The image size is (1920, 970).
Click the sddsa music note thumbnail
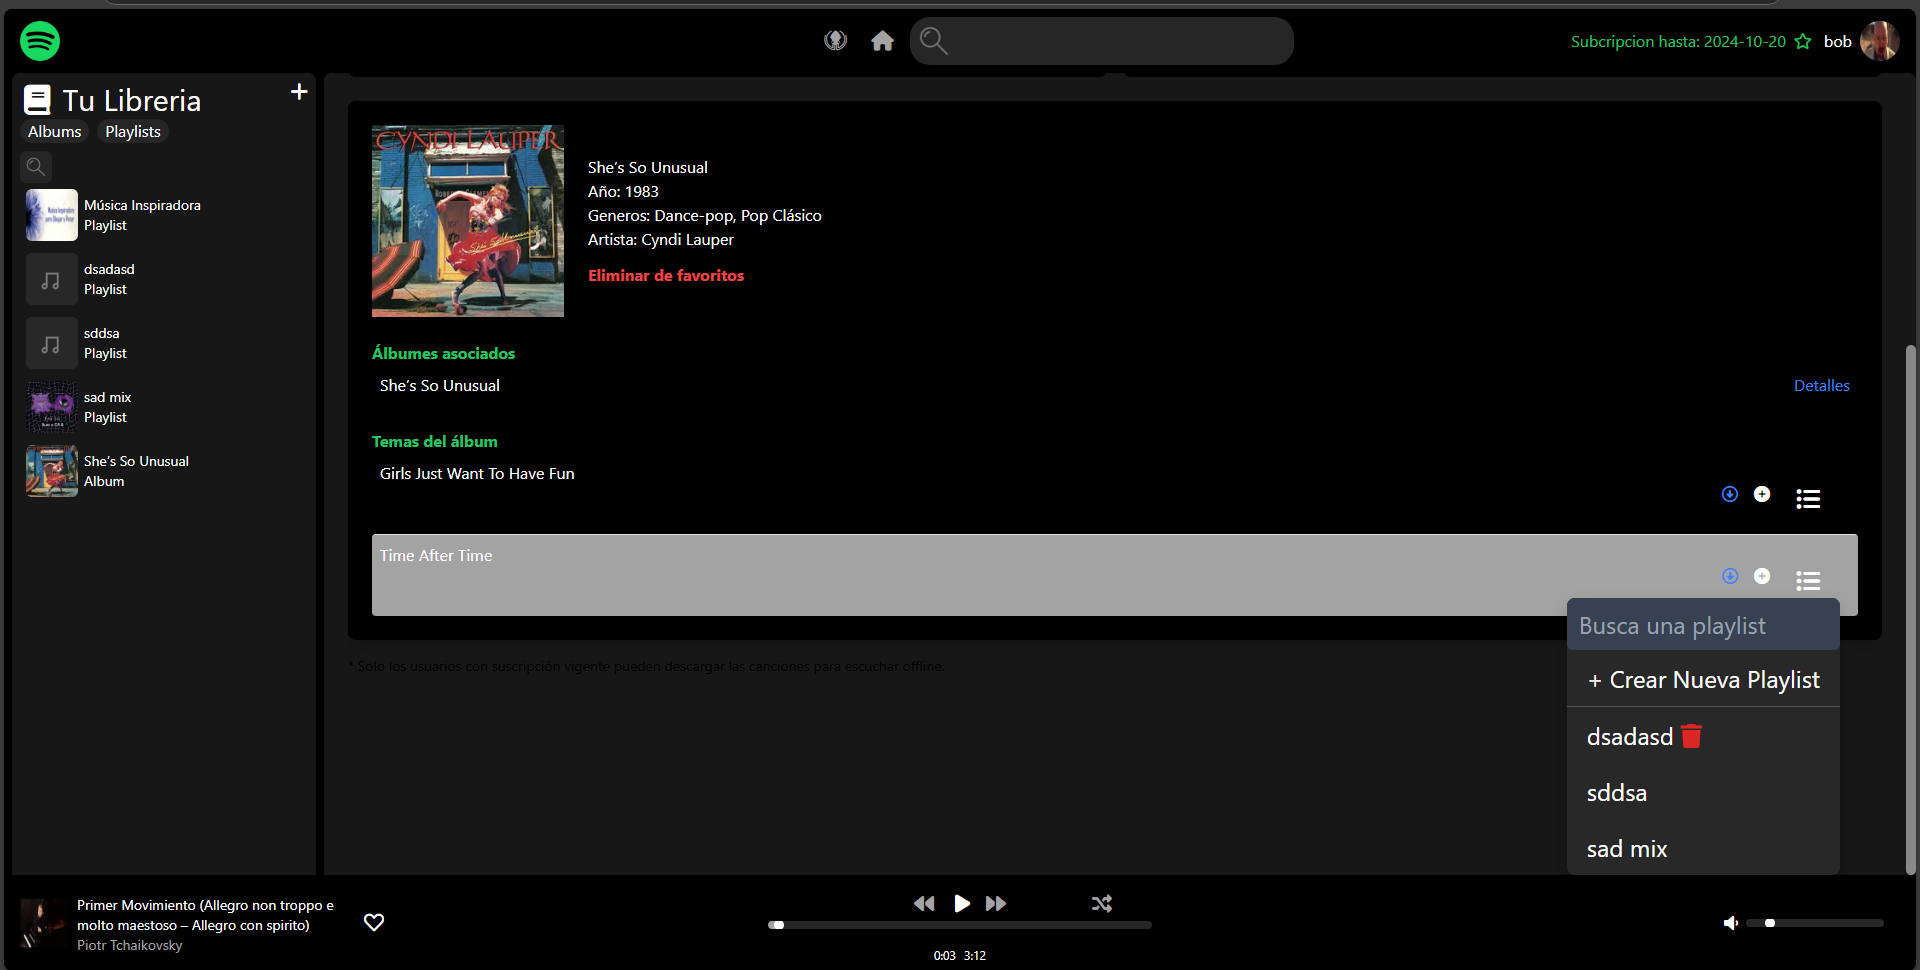pos(52,343)
